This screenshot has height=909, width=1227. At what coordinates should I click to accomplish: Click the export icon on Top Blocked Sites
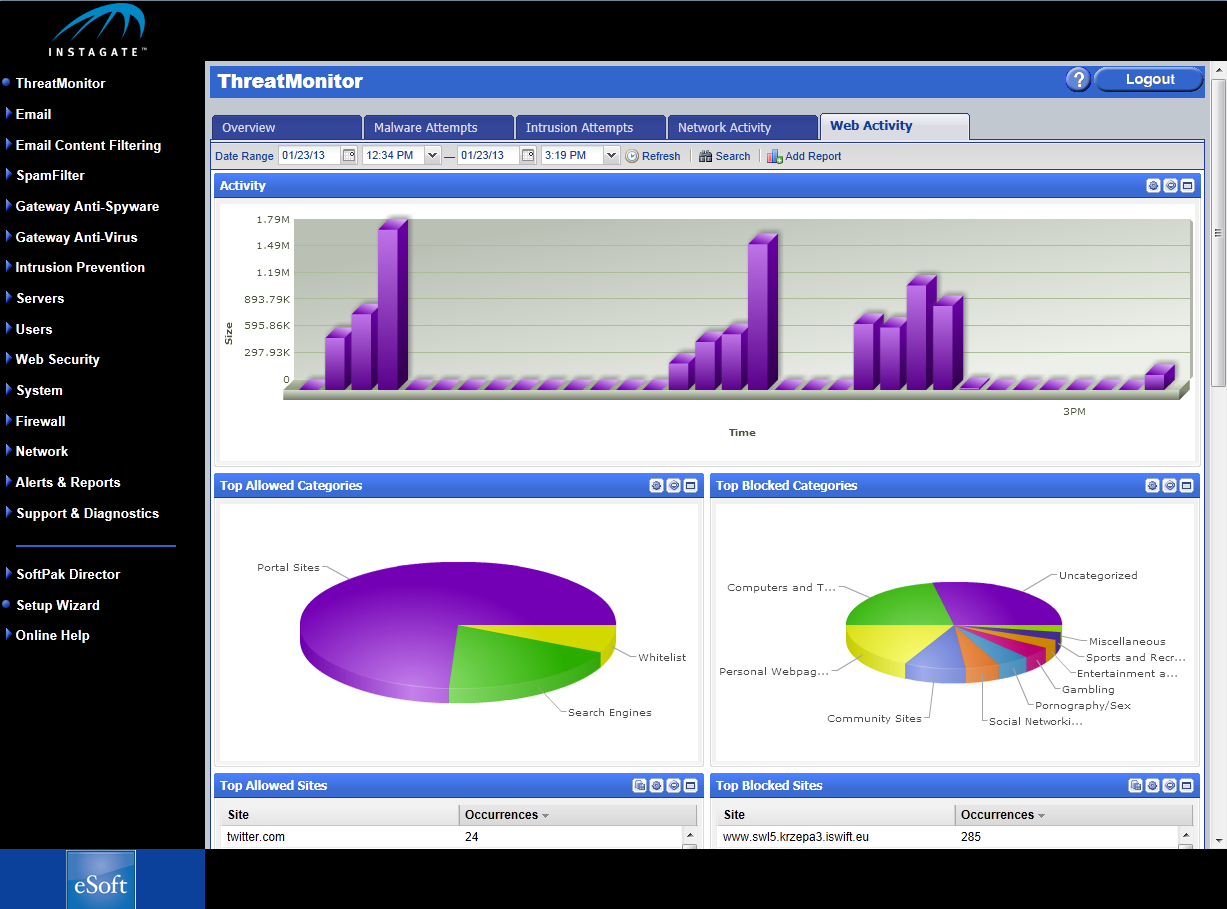[x=1136, y=785]
